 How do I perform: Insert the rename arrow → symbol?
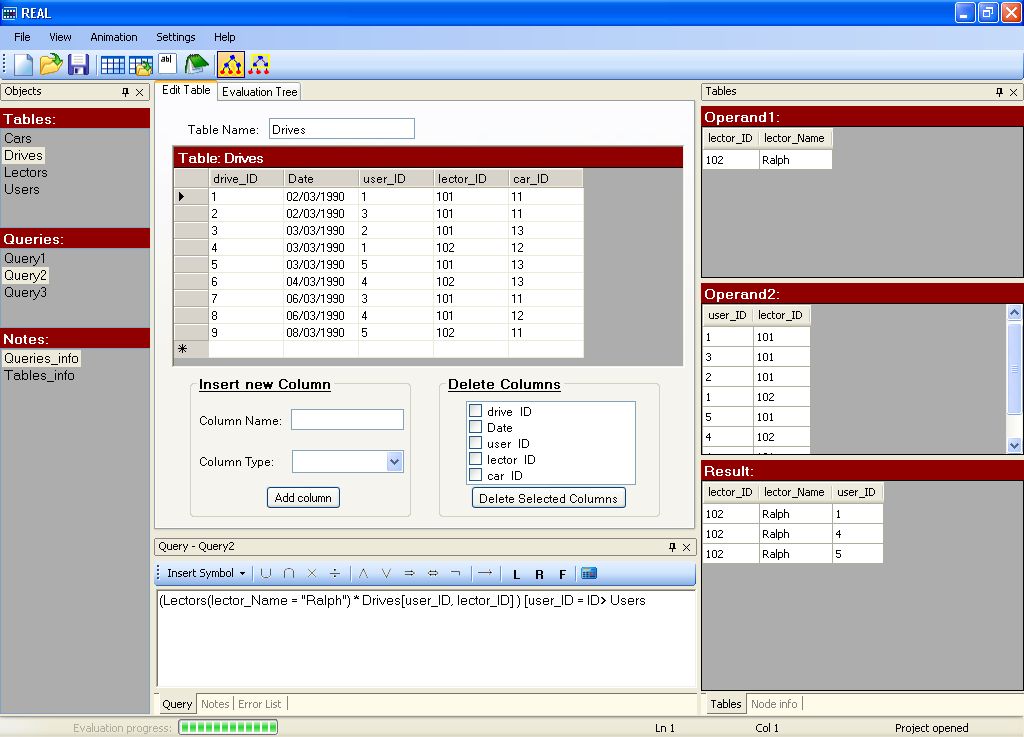click(x=485, y=573)
